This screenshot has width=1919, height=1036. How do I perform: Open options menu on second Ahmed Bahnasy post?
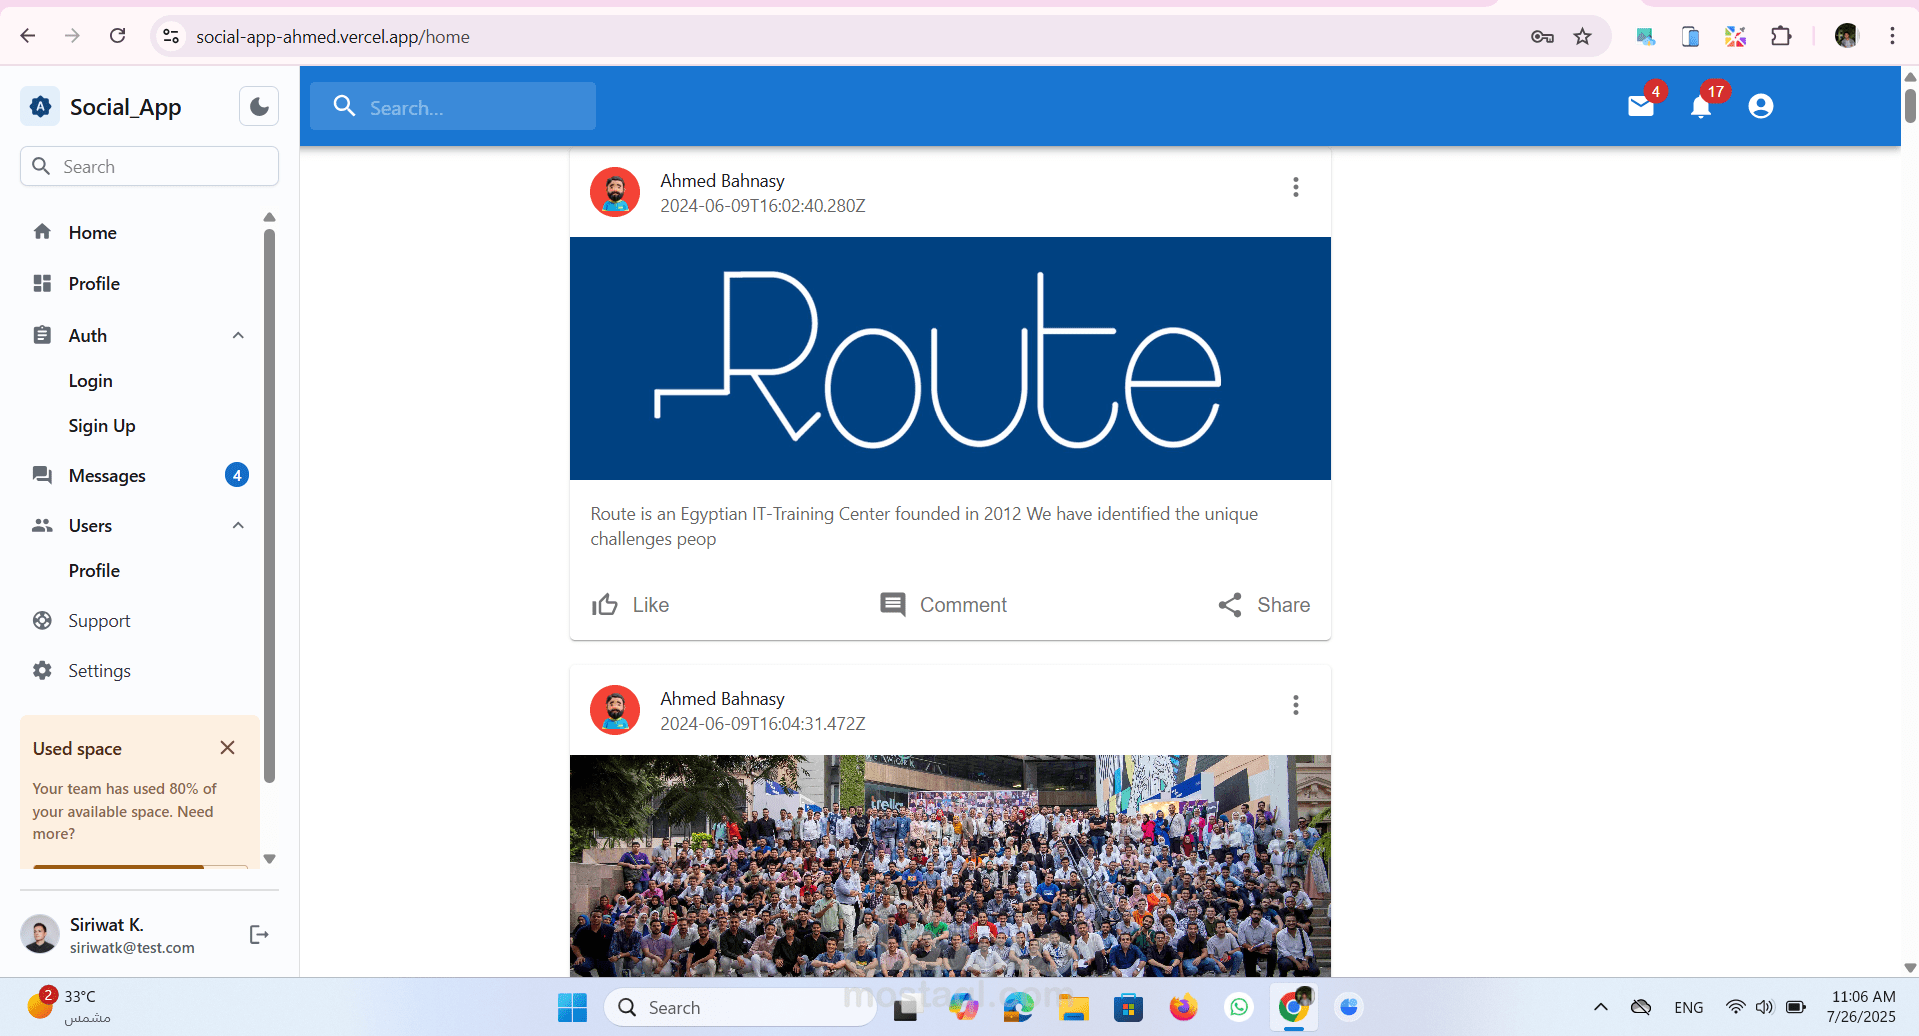coord(1295,705)
